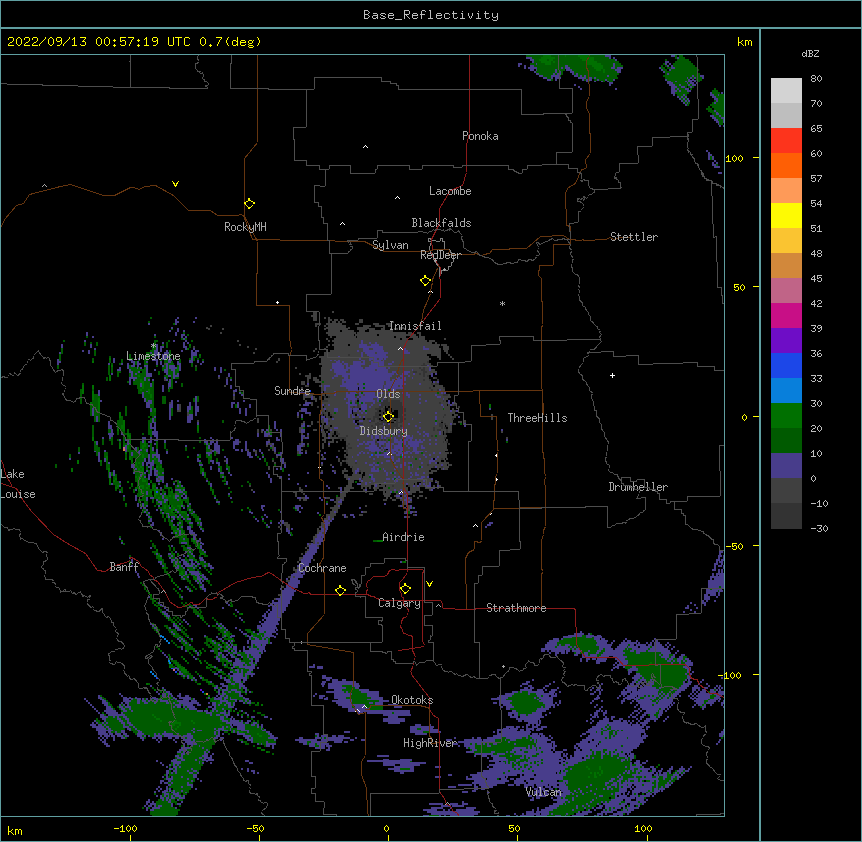Image resolution: width=862 pixels, height=842 pixels.
Task: Click the caret marker south of Ponoka
Action: point(365,147)
